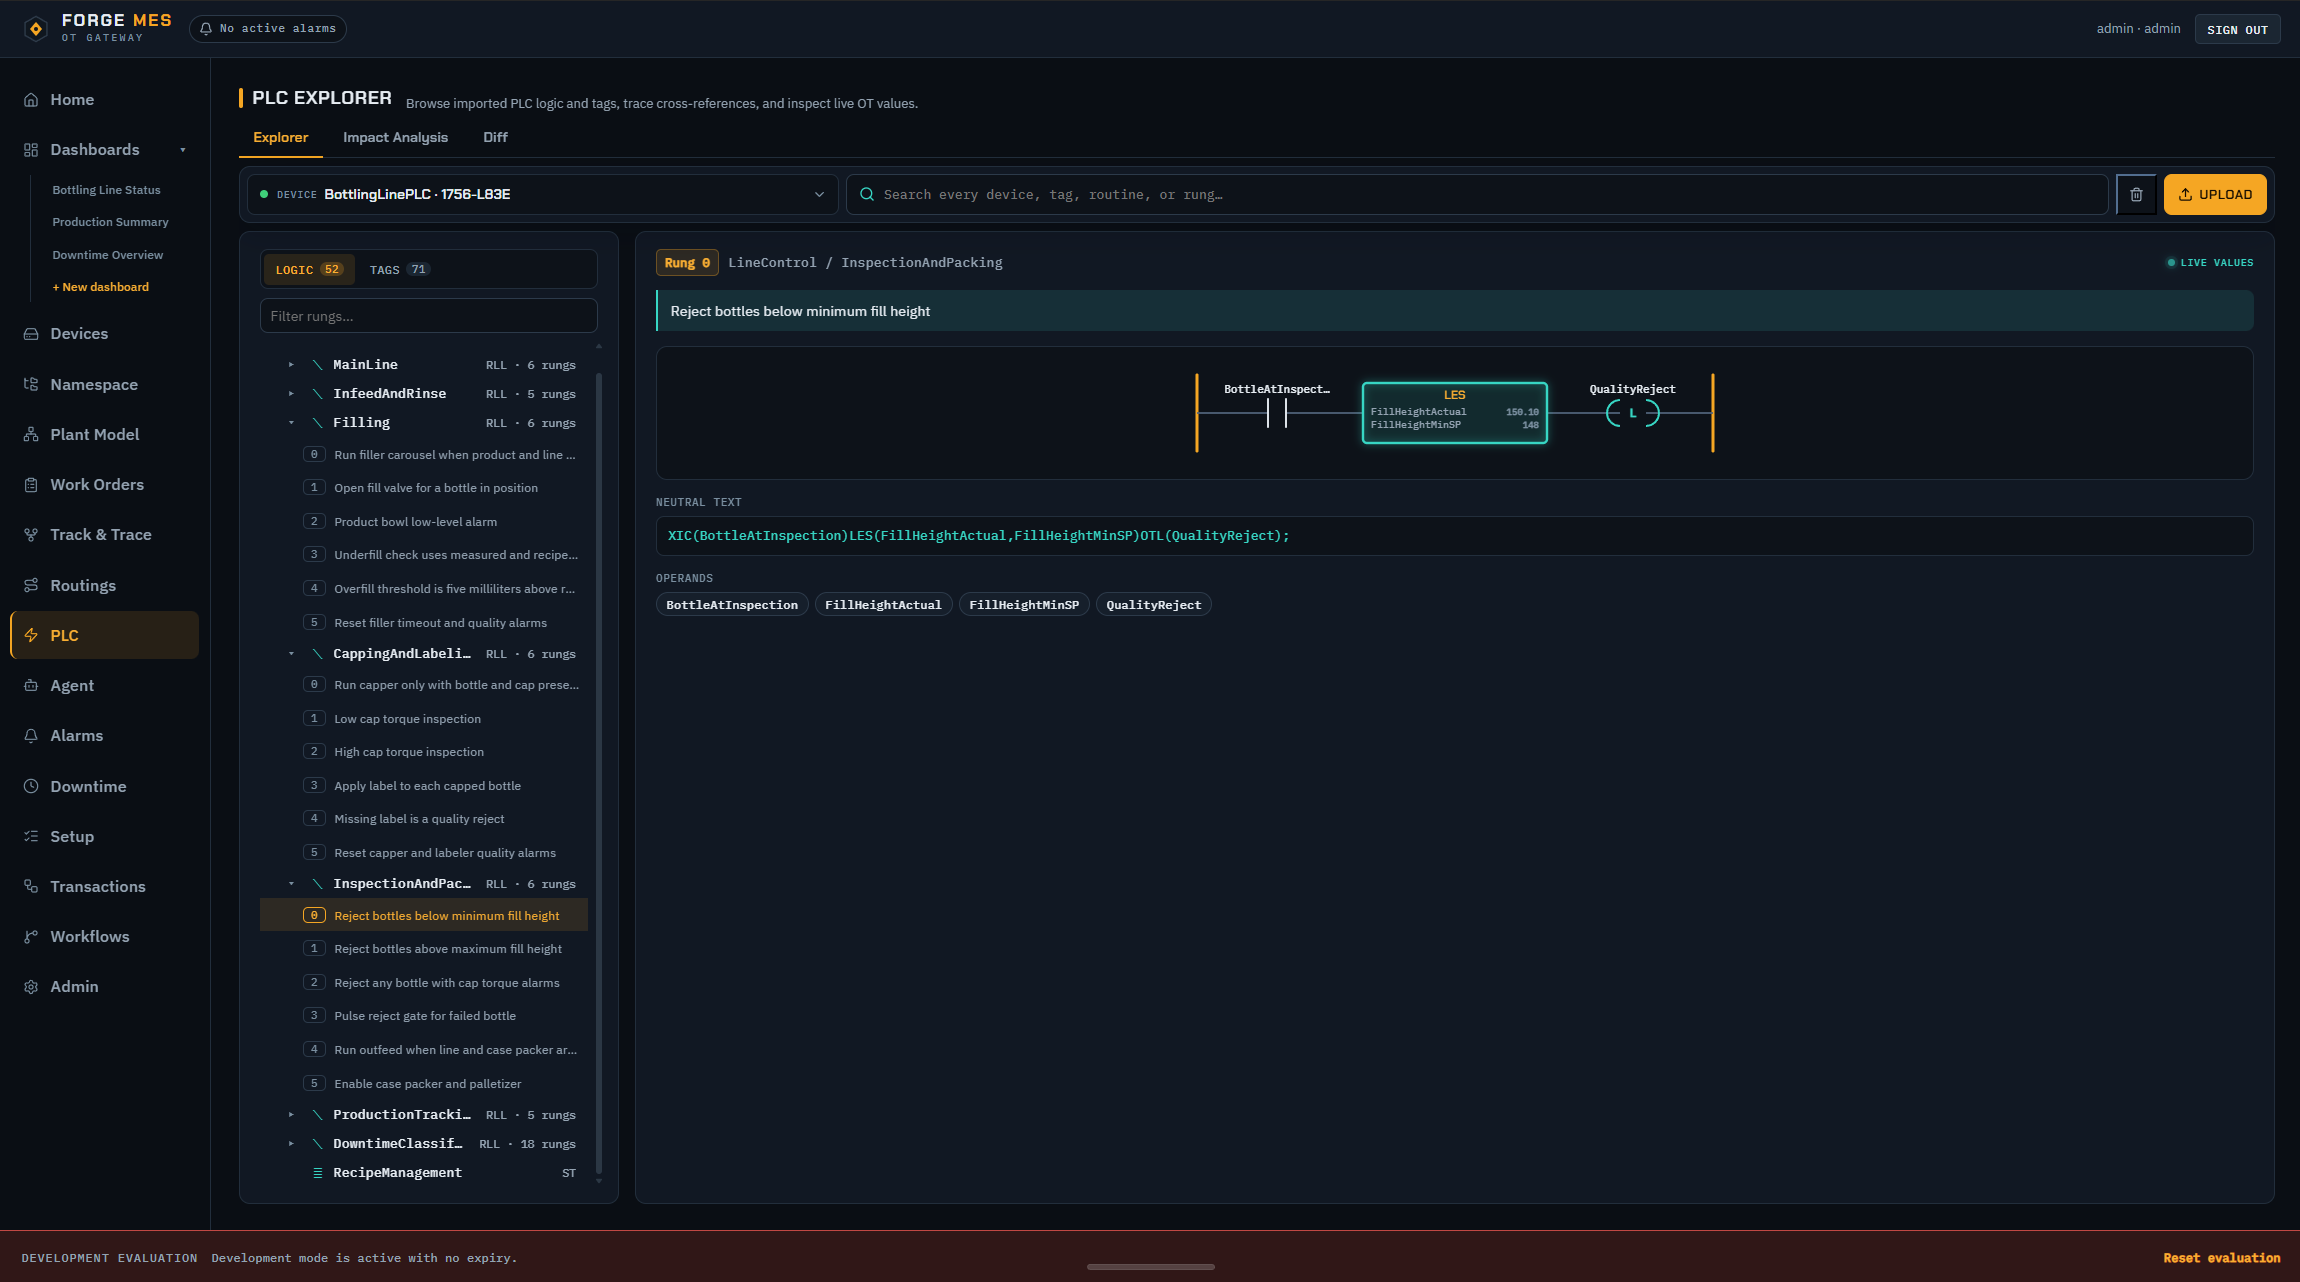Click the Sign Out button
The width and height of the screenshot is (2300, 1282).
coord(2237,30)
